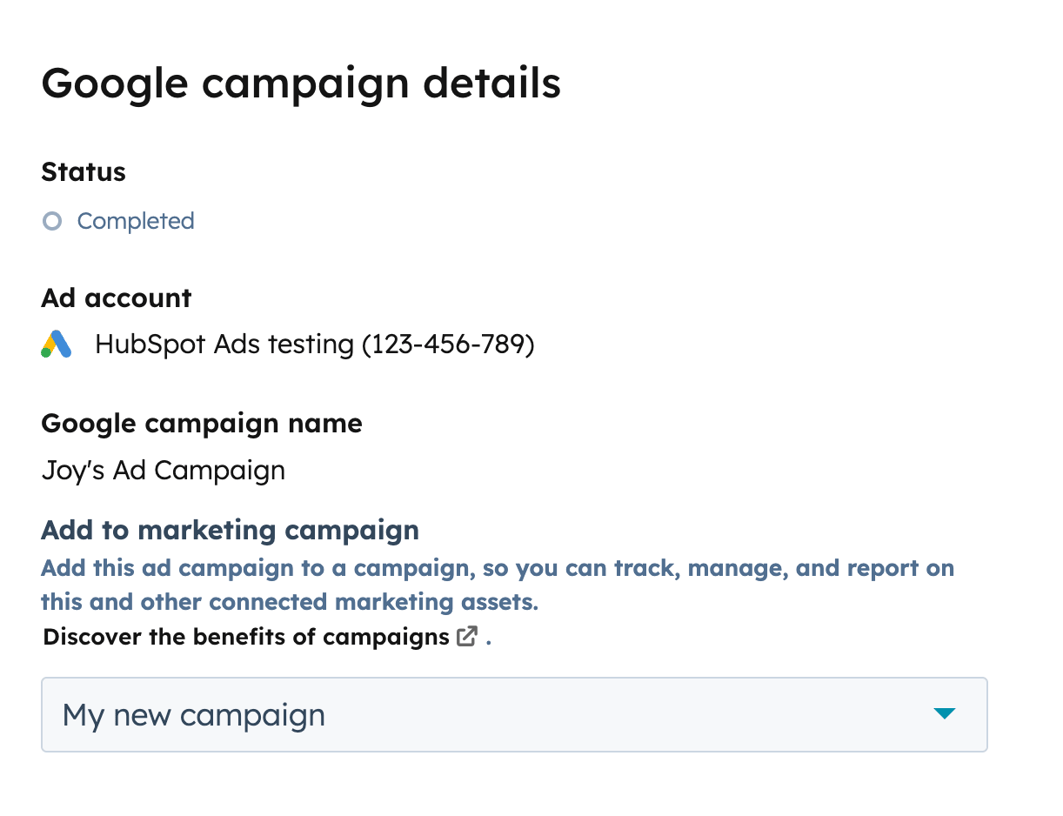Expand the marketing campaign selector

513,714
